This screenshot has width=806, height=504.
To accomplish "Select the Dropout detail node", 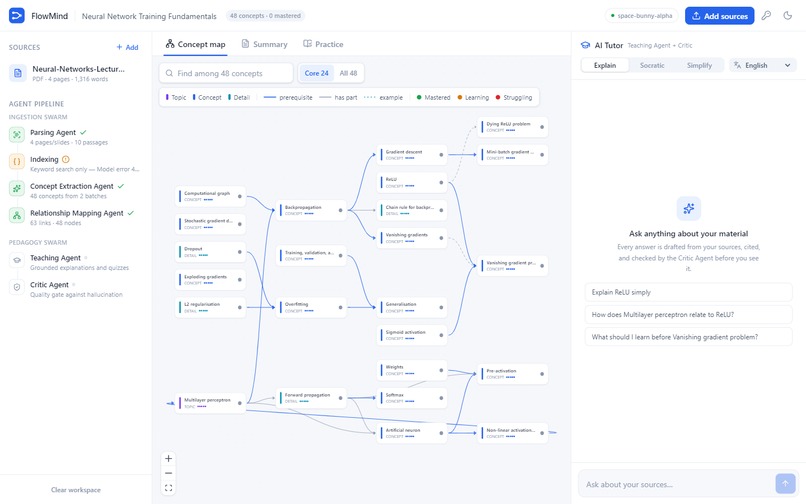I will click(x=210, y=251).
